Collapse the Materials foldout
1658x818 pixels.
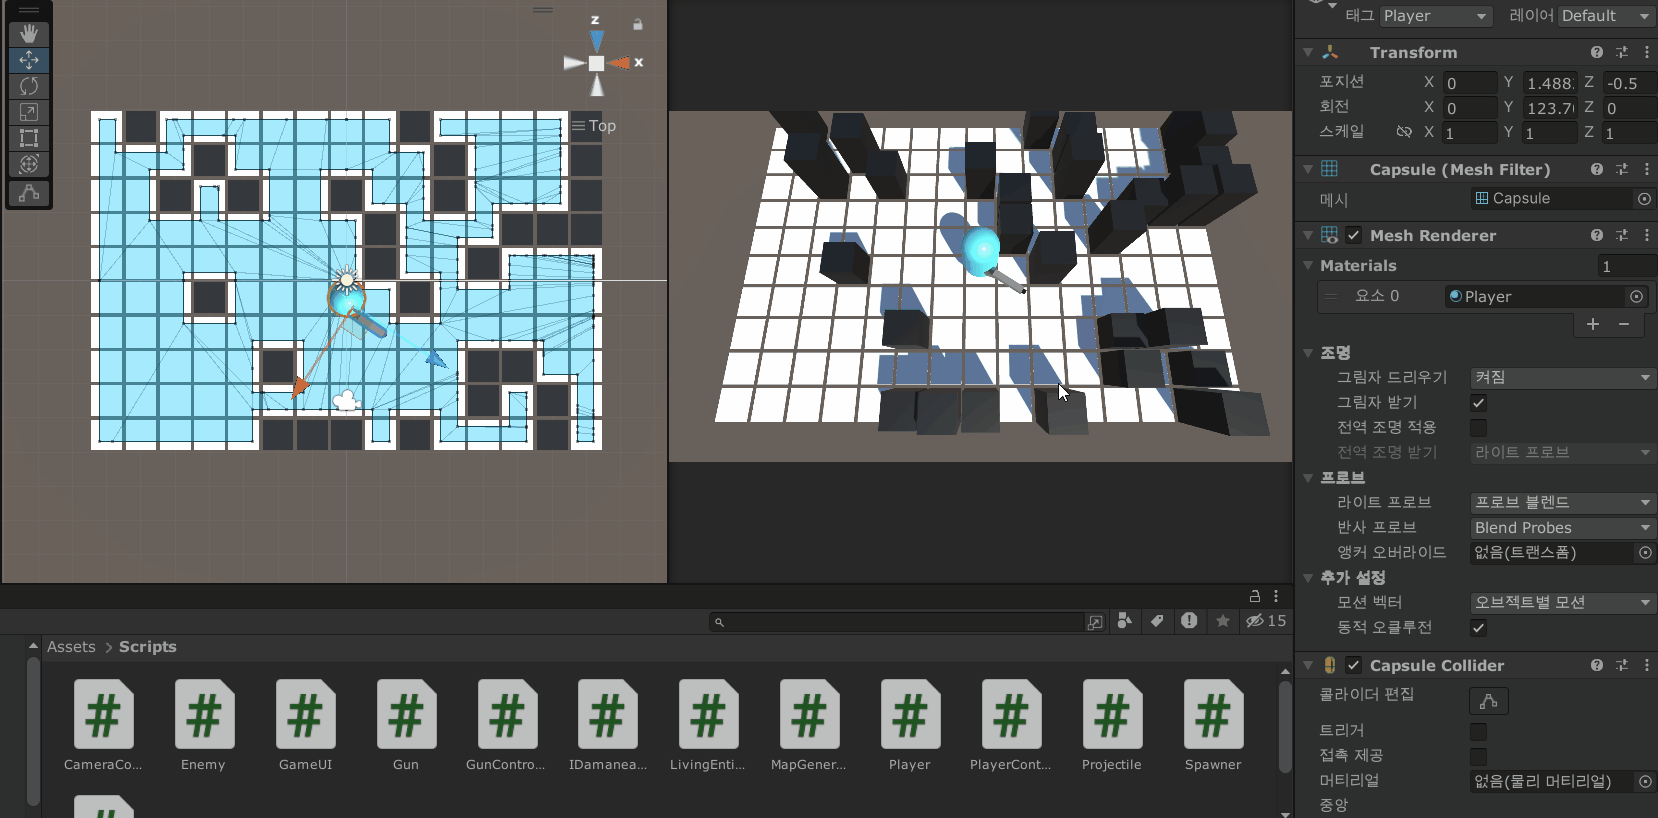pos(1308,266)
